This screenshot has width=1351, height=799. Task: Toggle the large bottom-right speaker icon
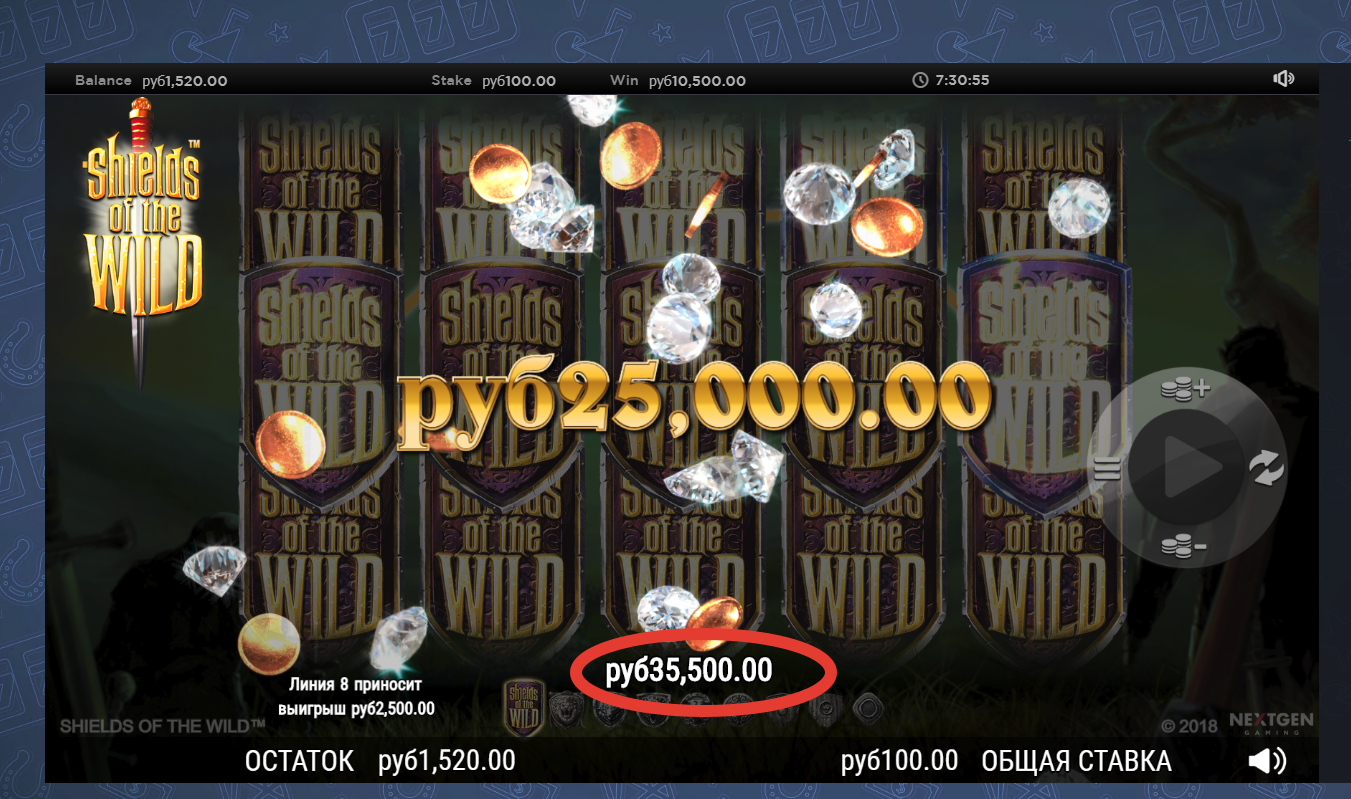pyautogui.click(x=1267, y=762)
